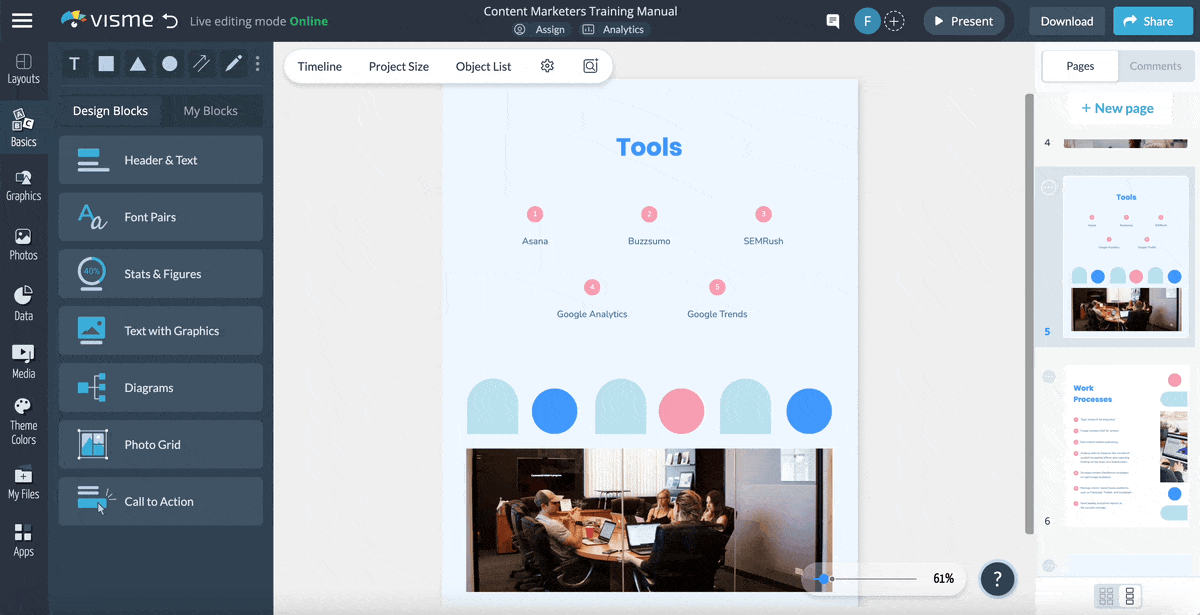This screenshot has width=1200, height=615.
Task: Select the pen drawing tool
Action: click(x=233, y=64)
